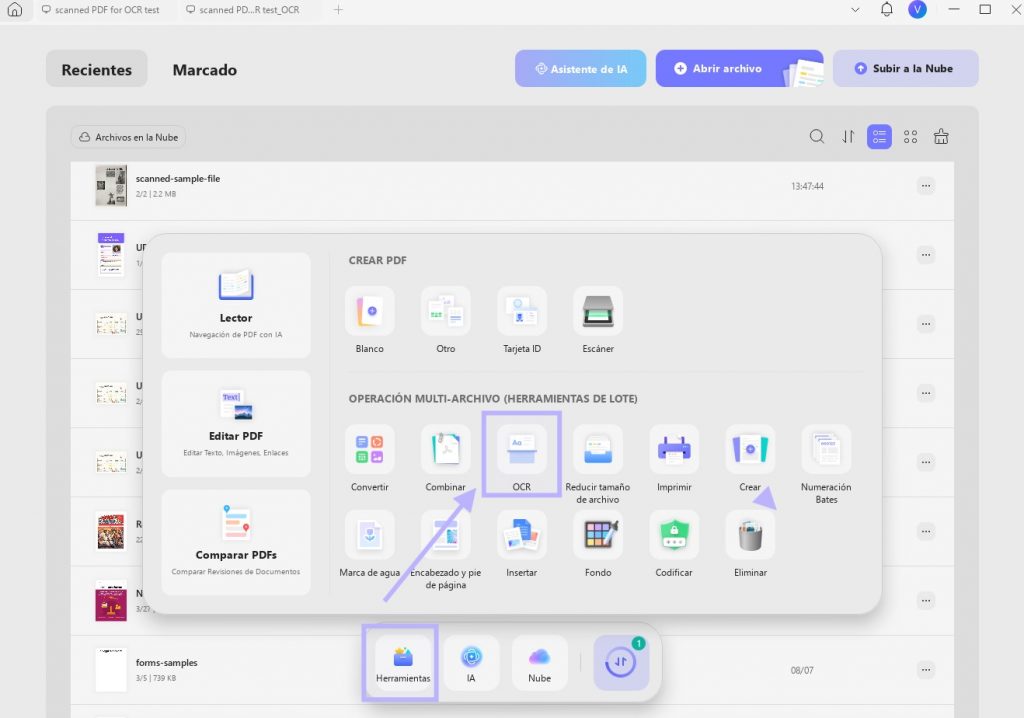Screen dimensions: 1024x718
Task: Click the Abrir archivo button
Action: tap(739, 69)
